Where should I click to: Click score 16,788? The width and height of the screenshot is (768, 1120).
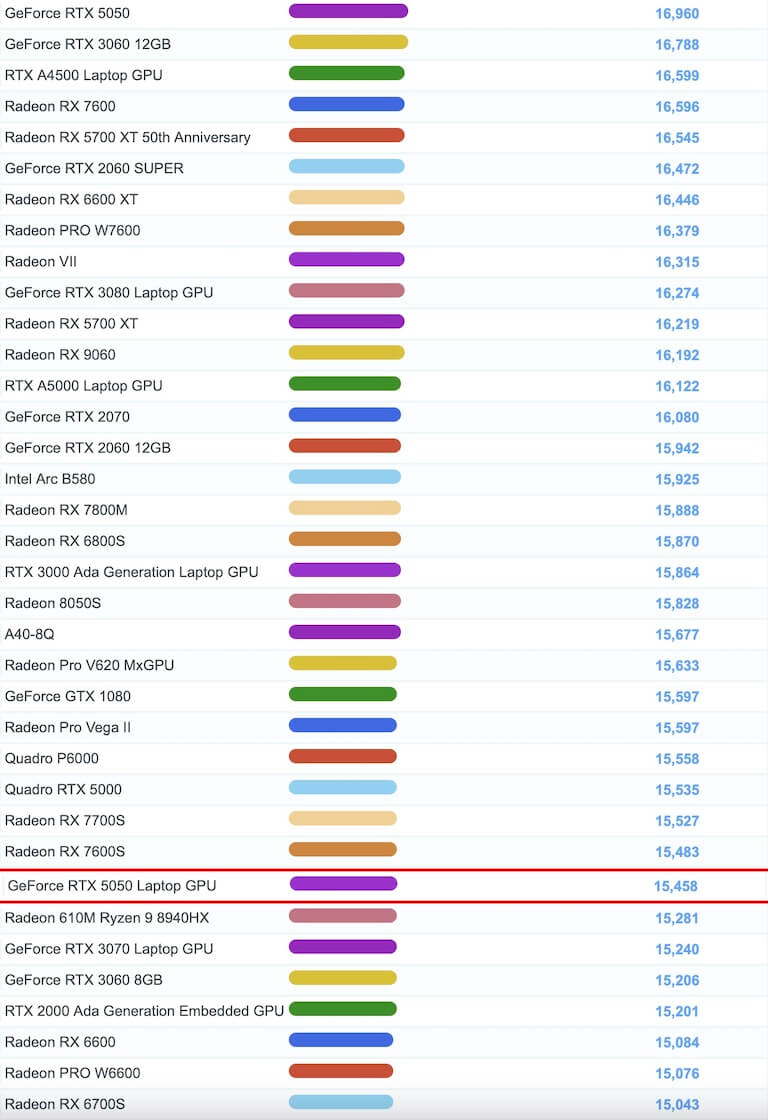pos(677,45)
